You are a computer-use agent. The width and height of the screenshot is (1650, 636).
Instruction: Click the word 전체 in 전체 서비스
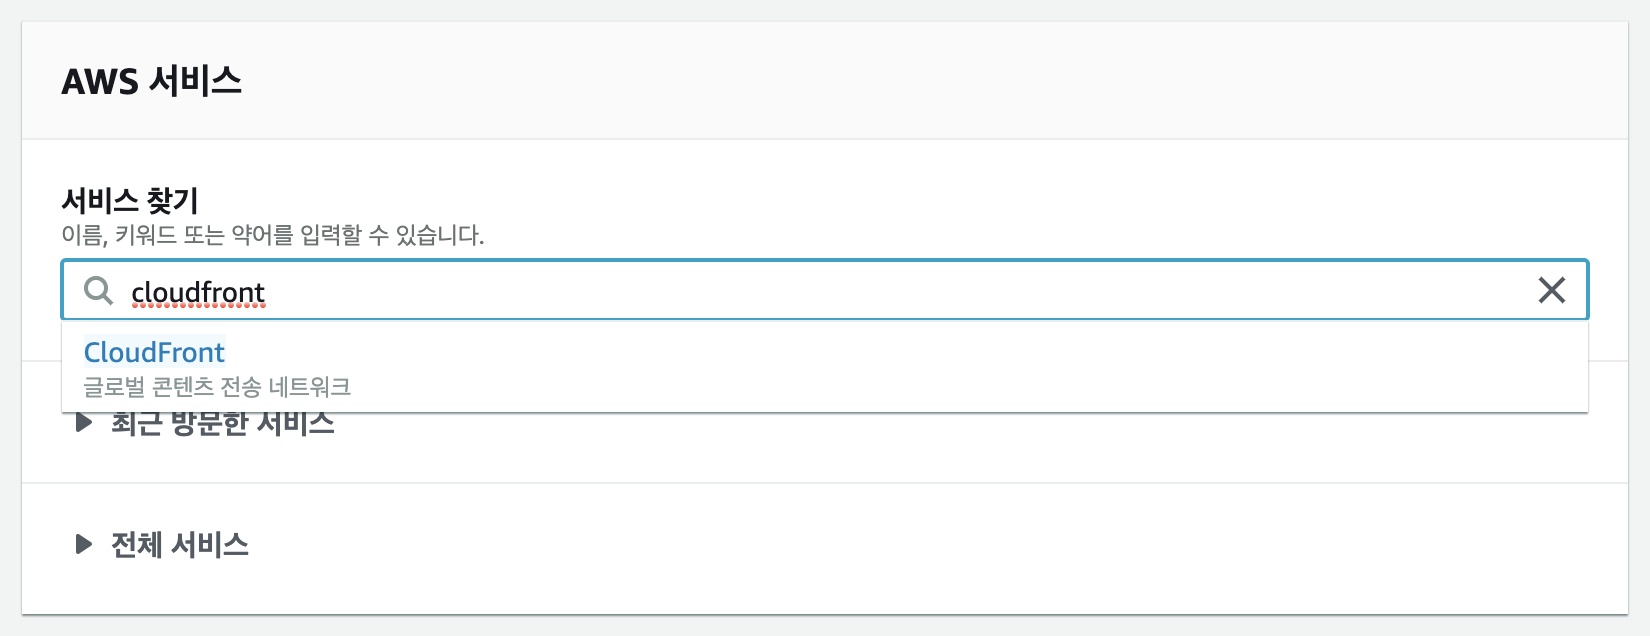point(136,544)
